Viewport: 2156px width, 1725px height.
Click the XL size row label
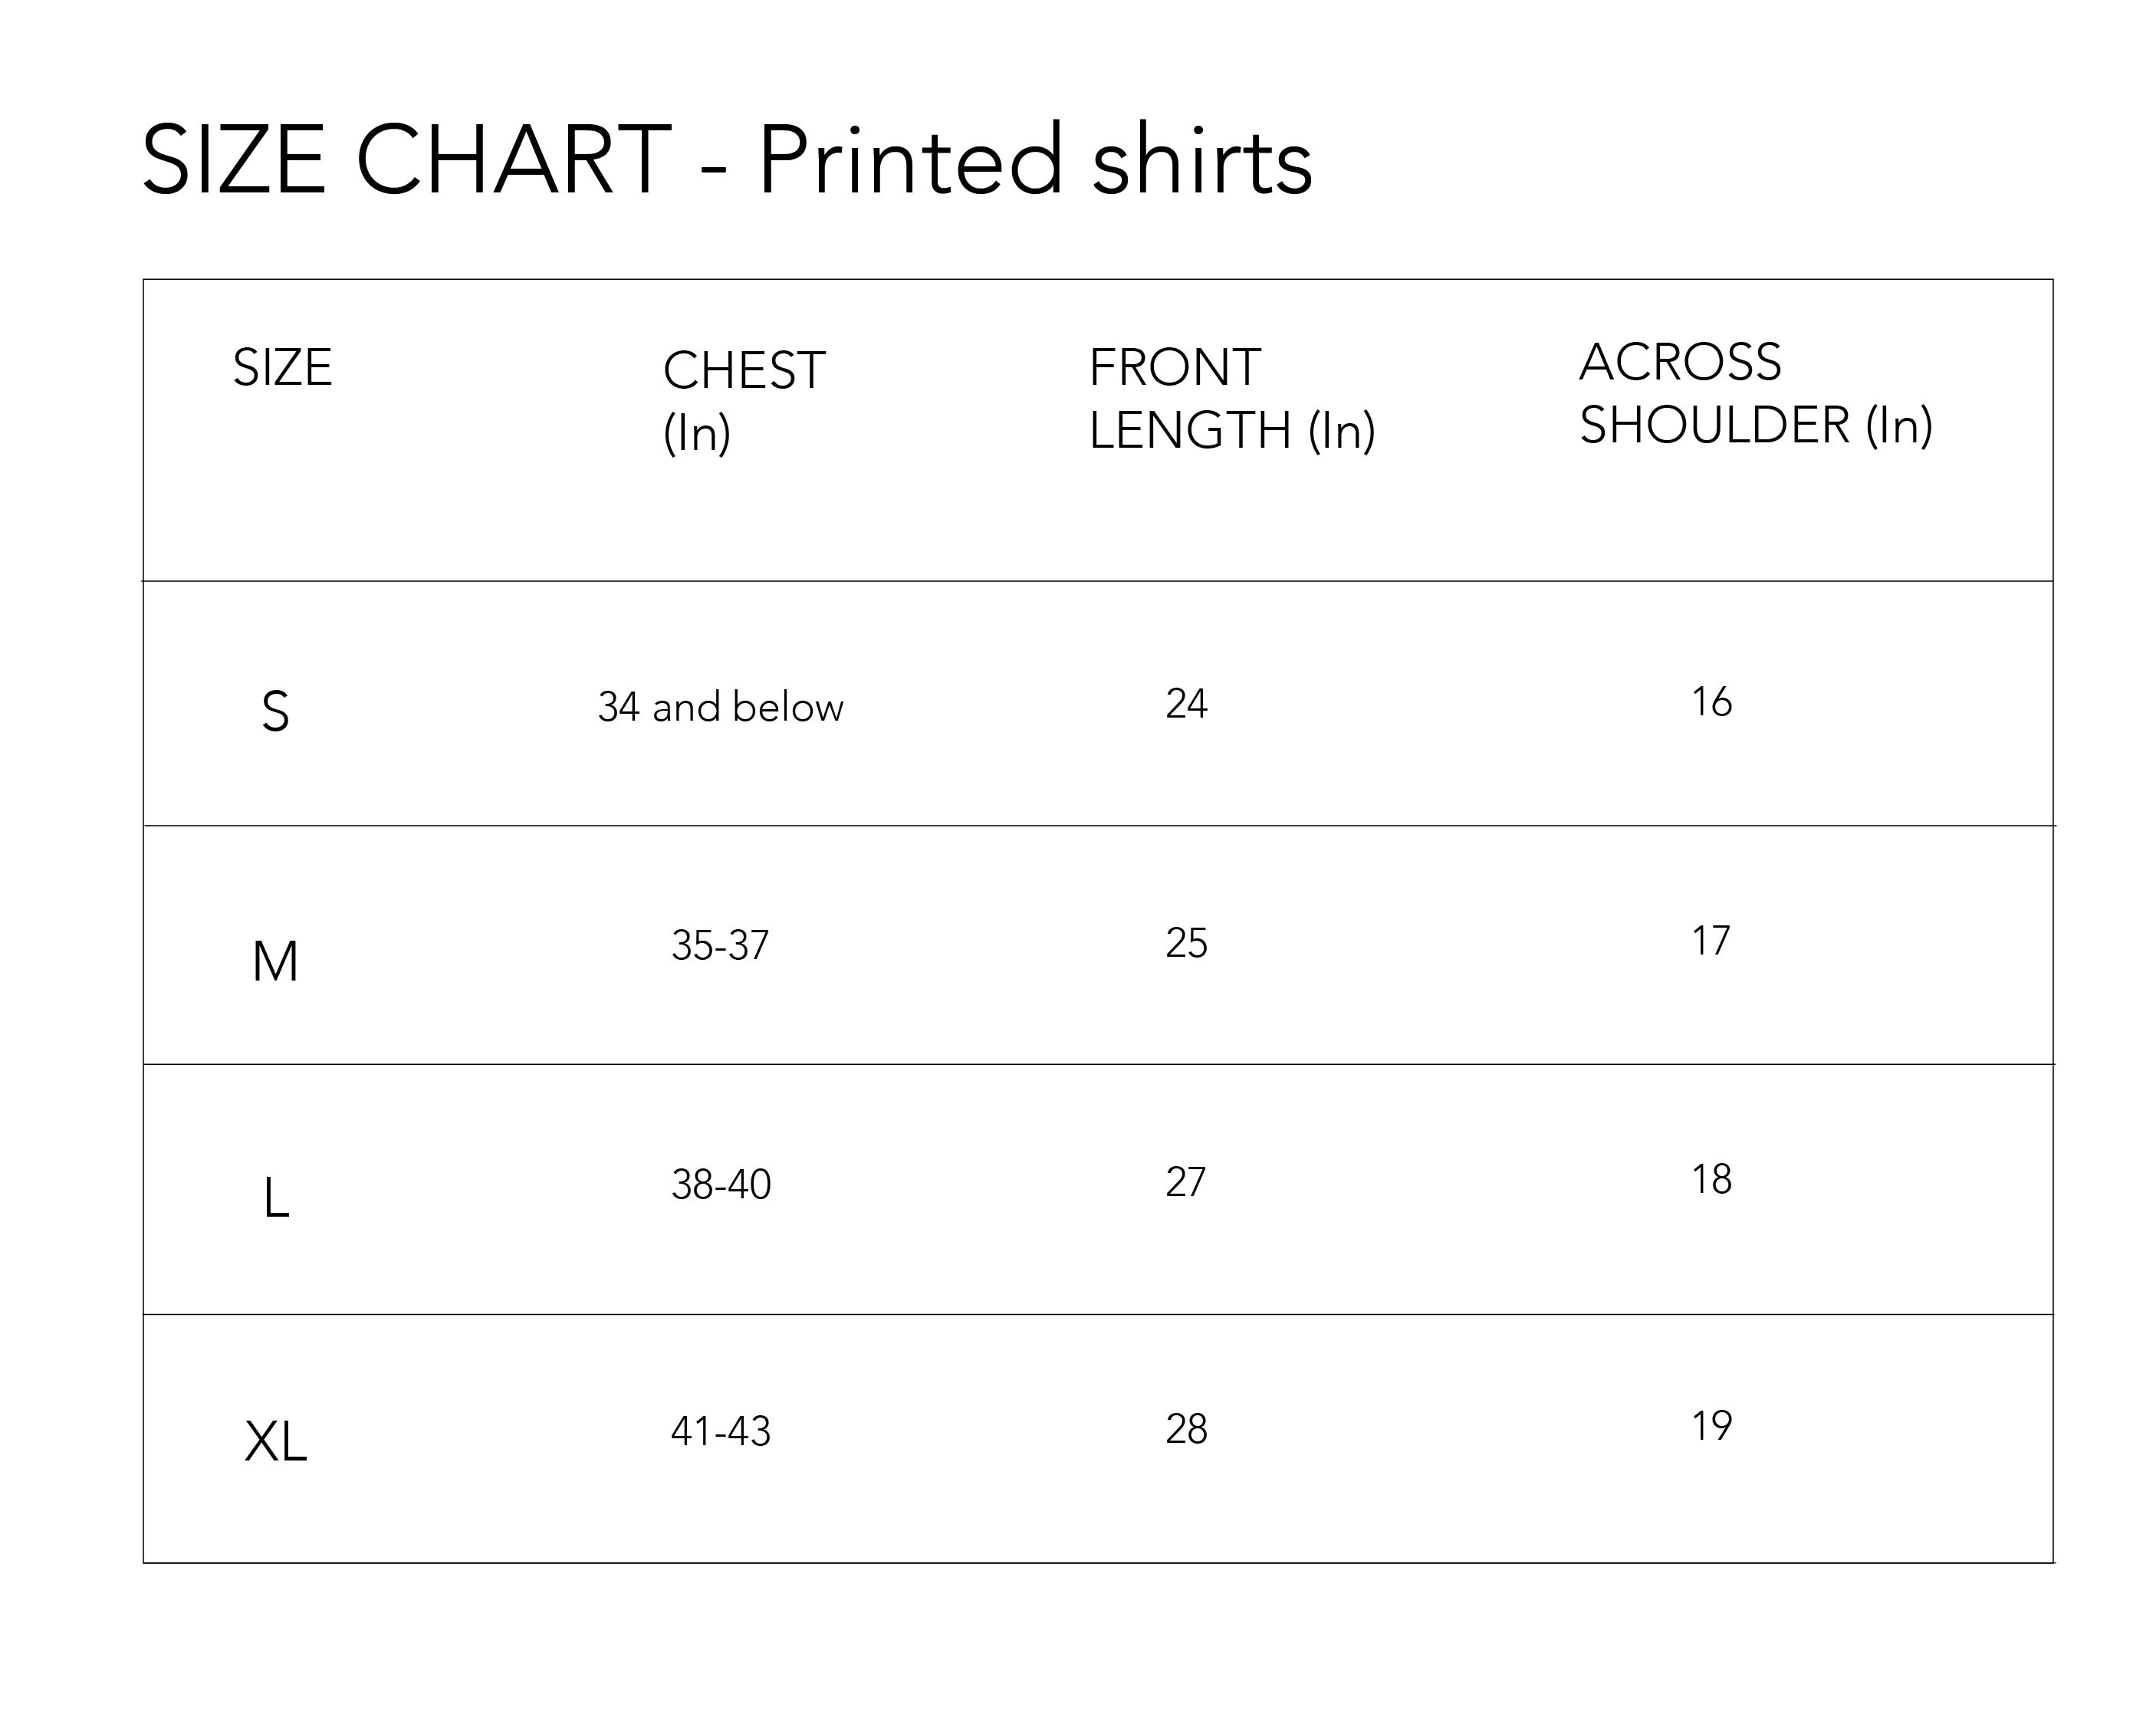pos(275,1442)
